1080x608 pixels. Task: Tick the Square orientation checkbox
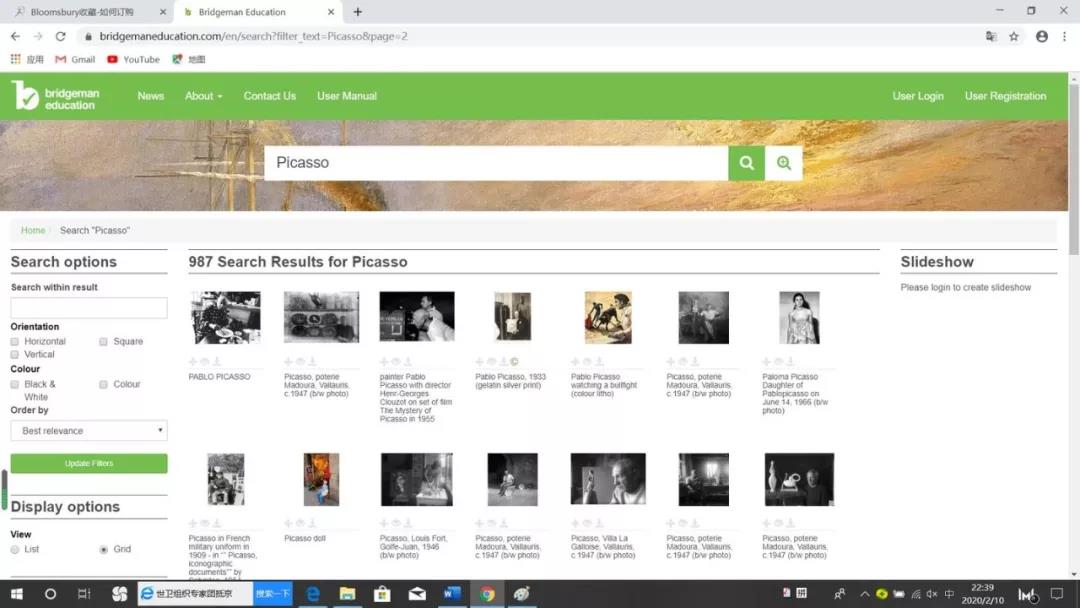click(104, 341)
